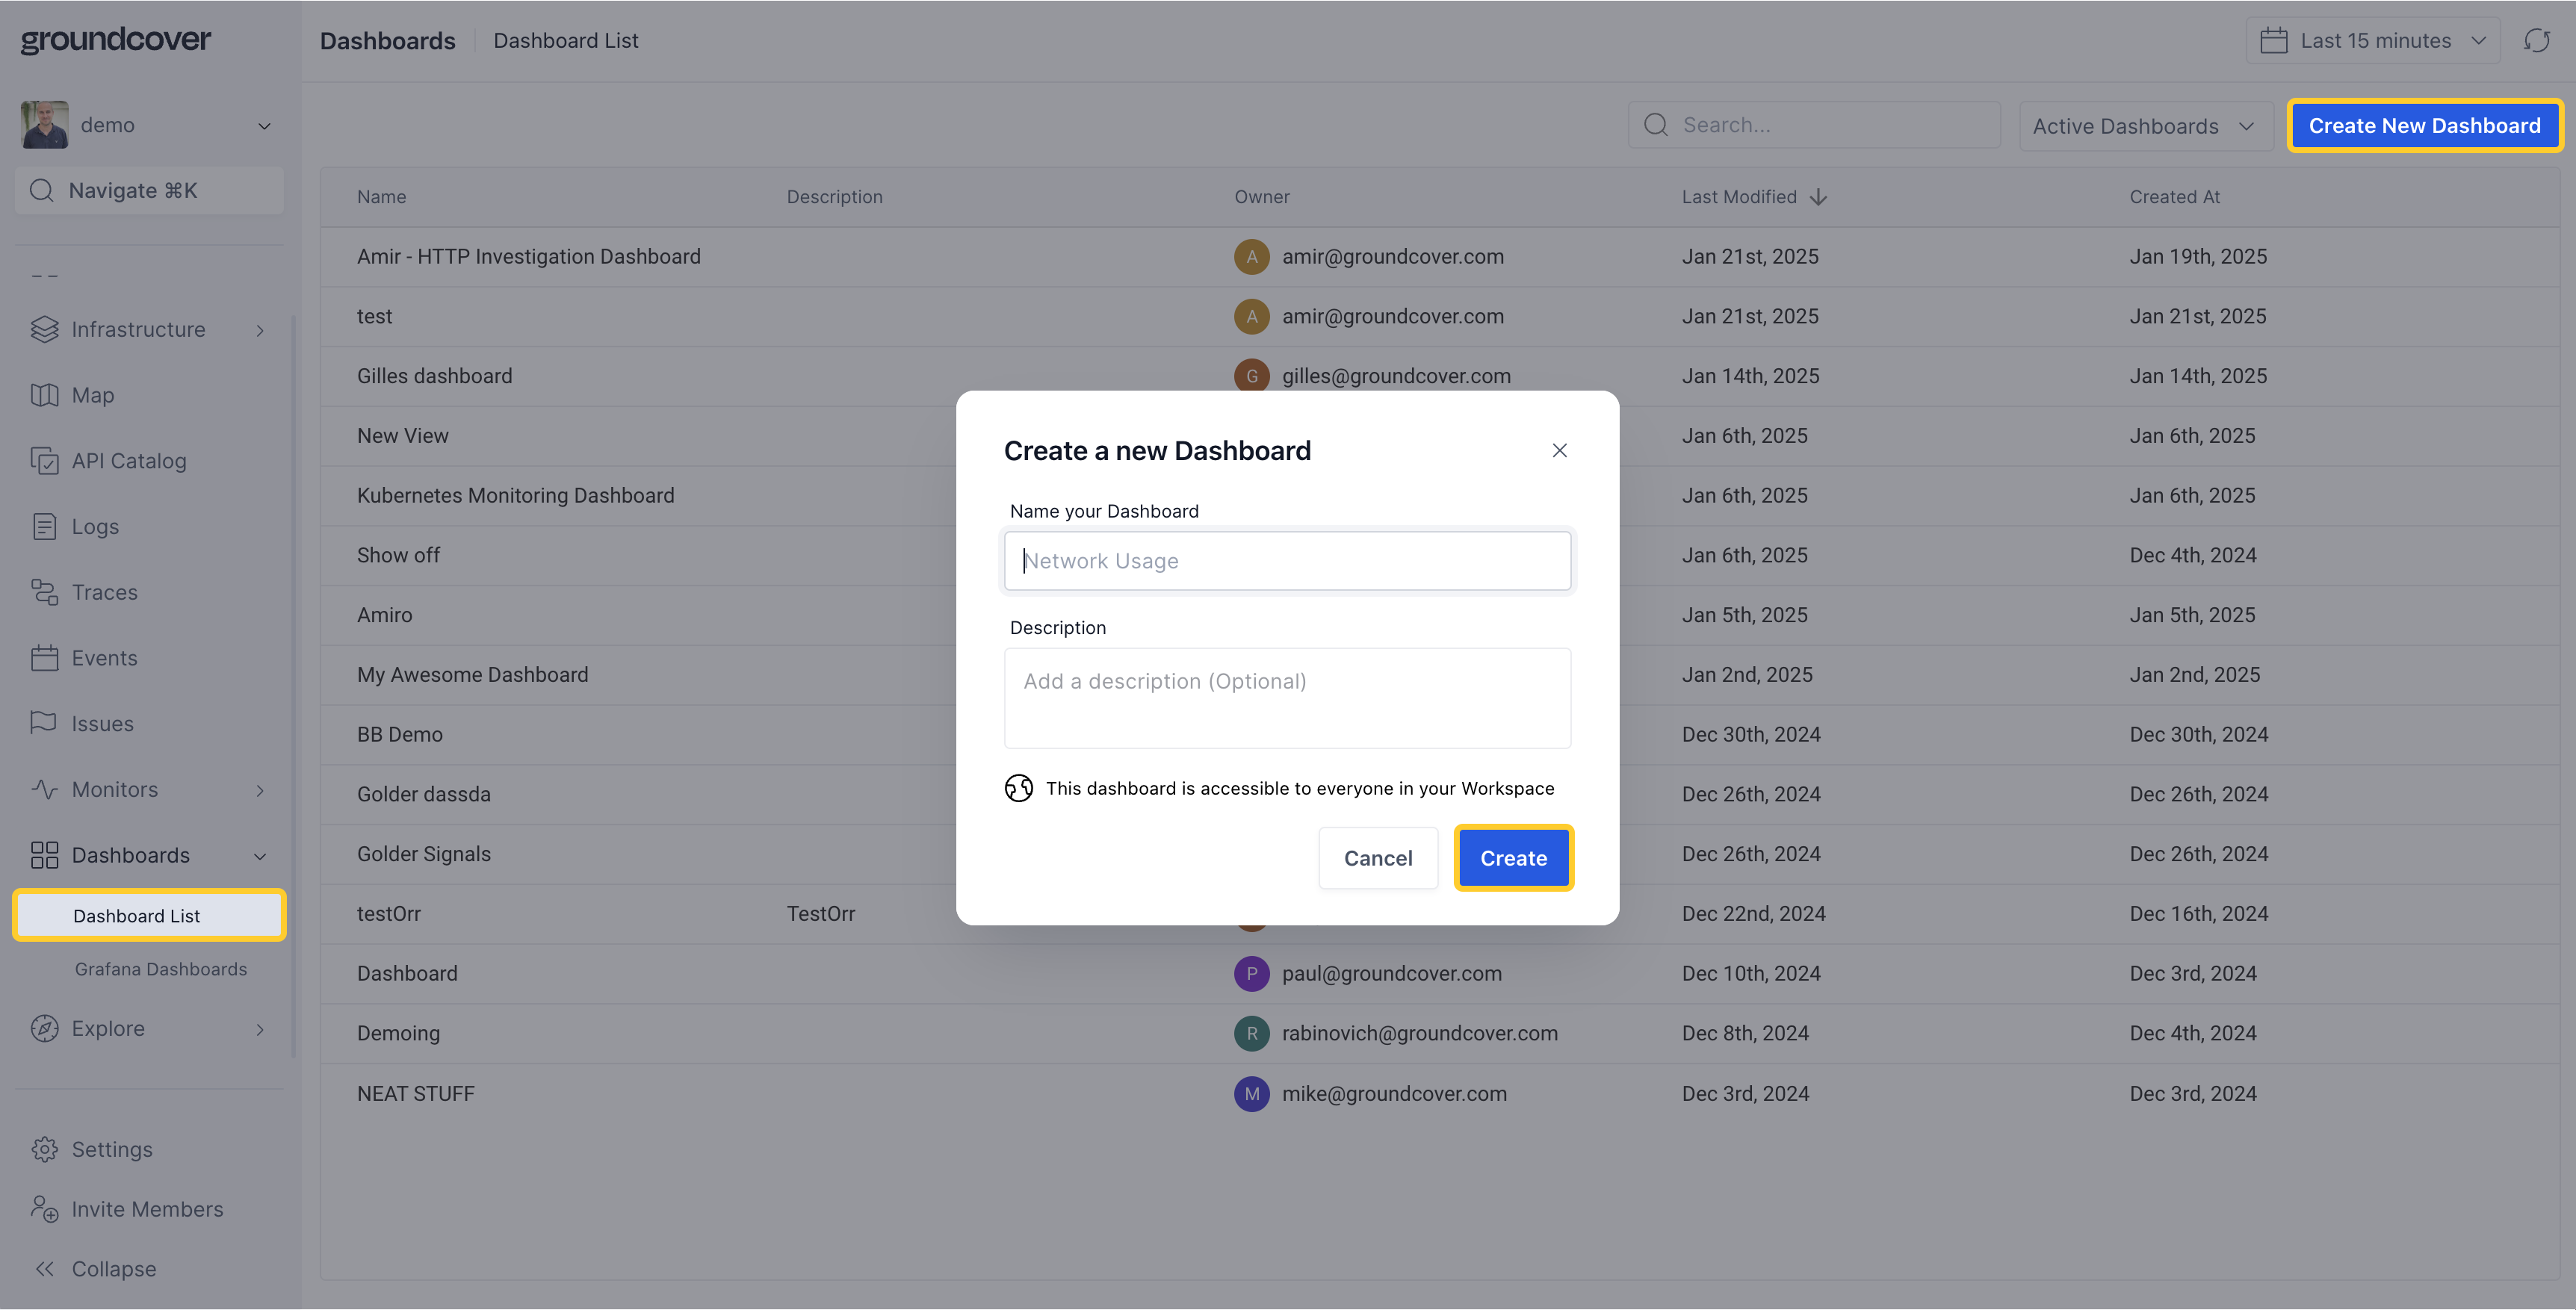Viewport: 2576px width, 1310px height.
Task: Click the Map icon in sidebar
Action: (44, 395)
